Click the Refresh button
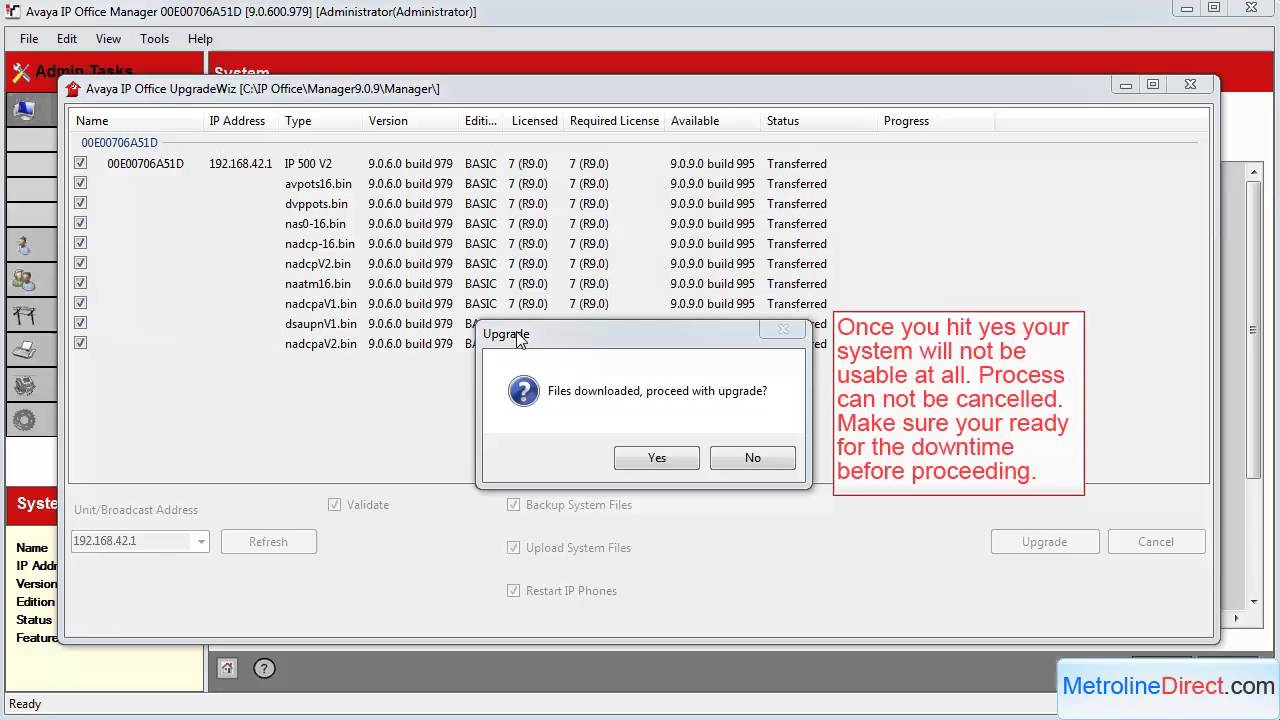This screenshot has width=1280, height=720. point(268,542)
